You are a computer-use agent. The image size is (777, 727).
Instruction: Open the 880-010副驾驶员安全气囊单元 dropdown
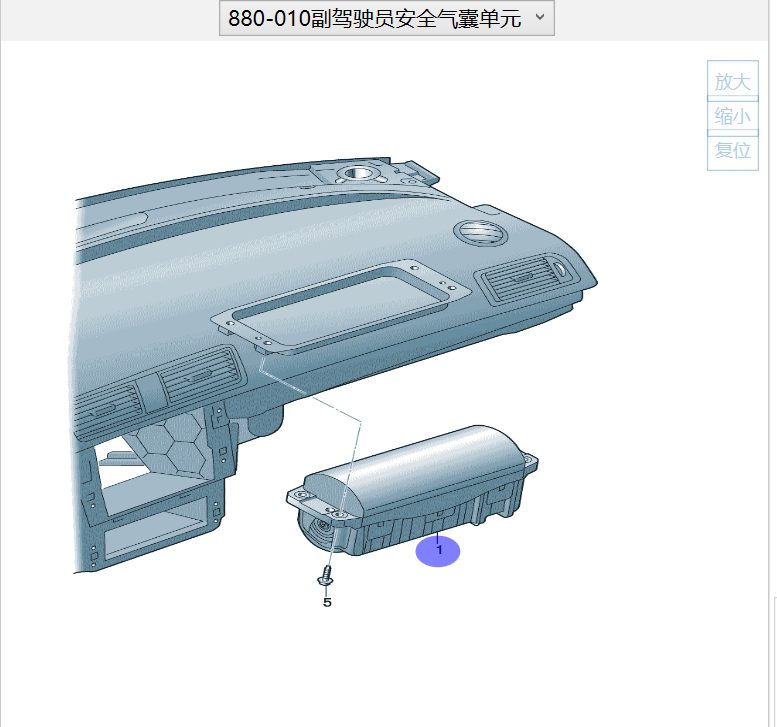(x=386, y=18)
